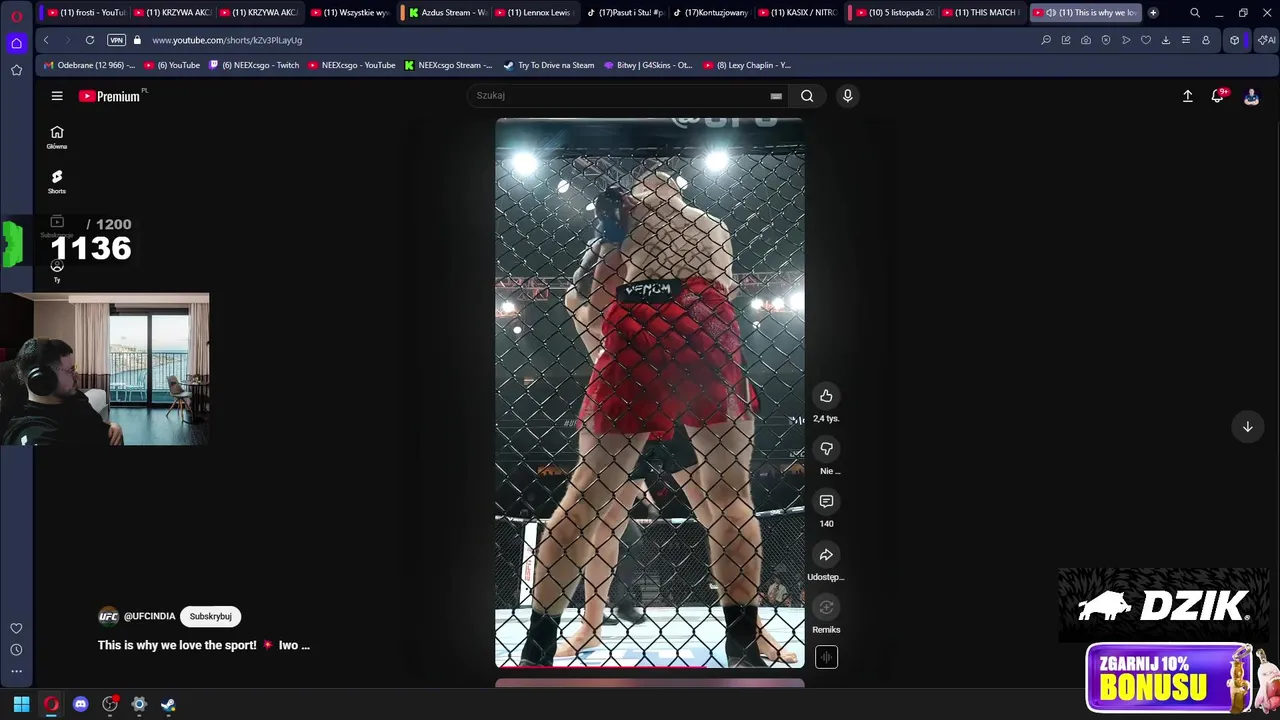This screenshot has height=720, width=1280.
Task: Switch to Azdus Stream tab
Action: point(446,13)
